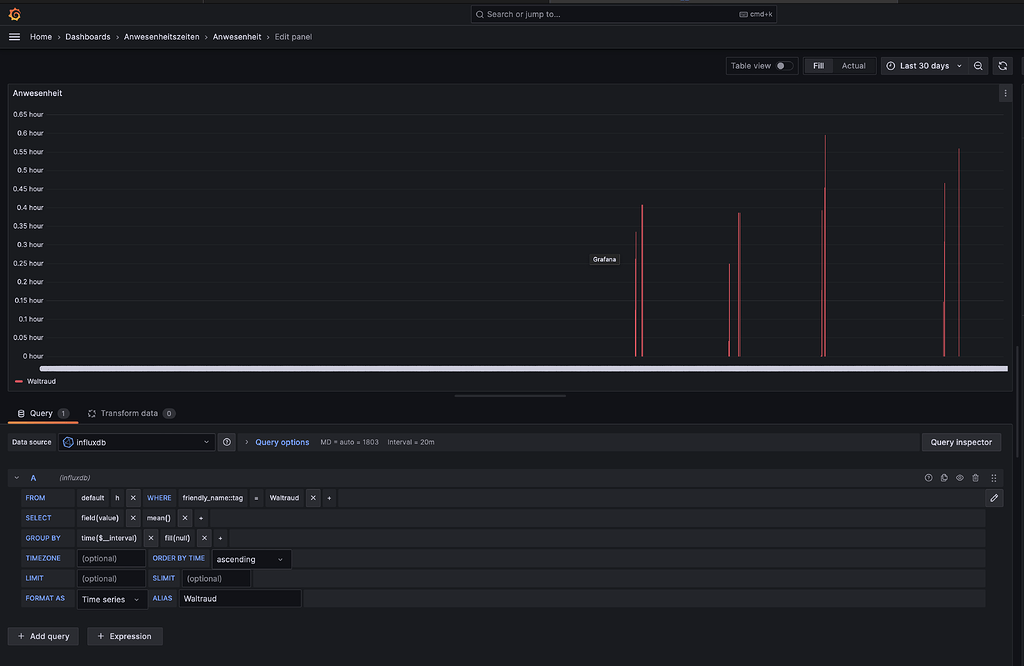Open the Last 30 days time picker
Viewport: 1024px width, 666px height.
click(924, 65)
